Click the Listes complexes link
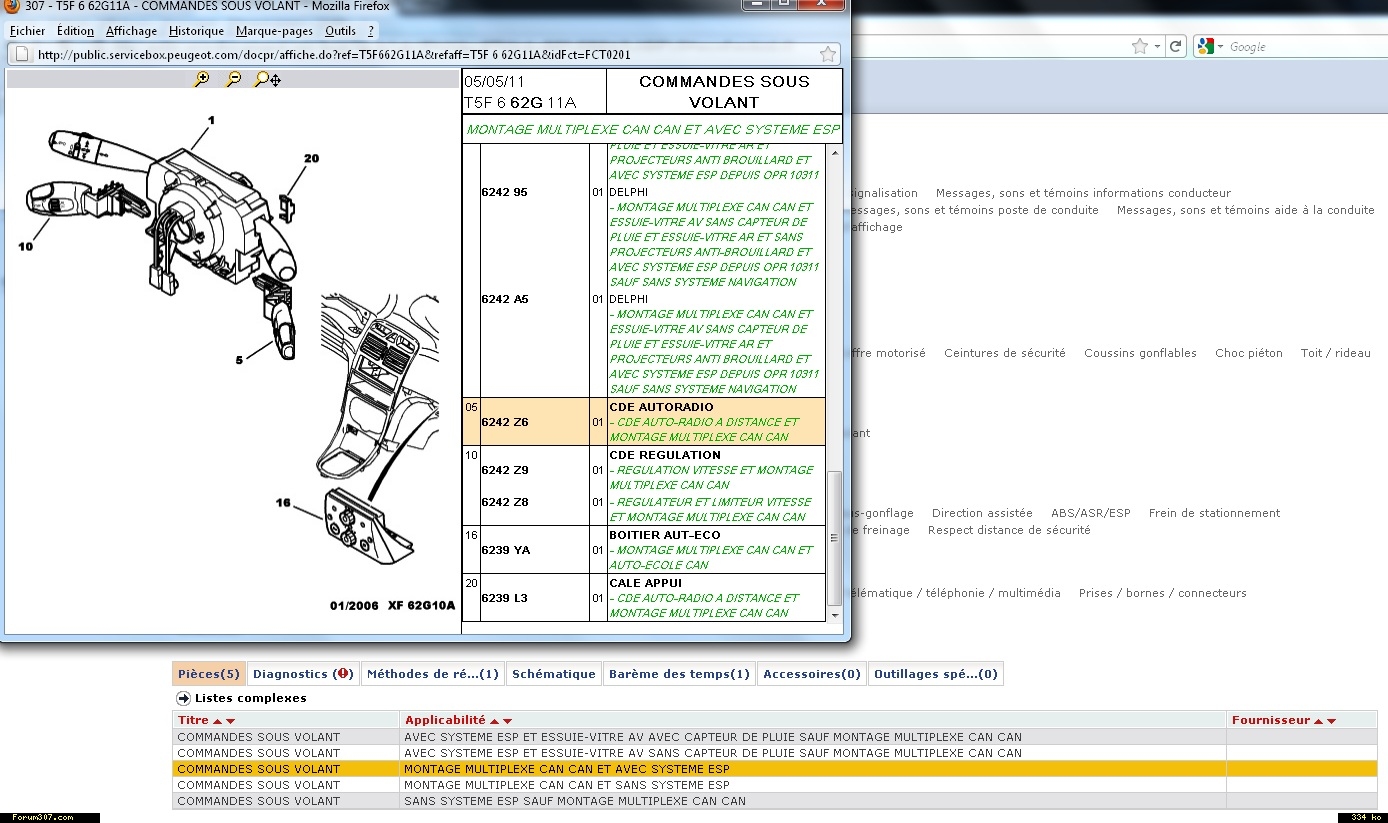 tap(250, 698)
